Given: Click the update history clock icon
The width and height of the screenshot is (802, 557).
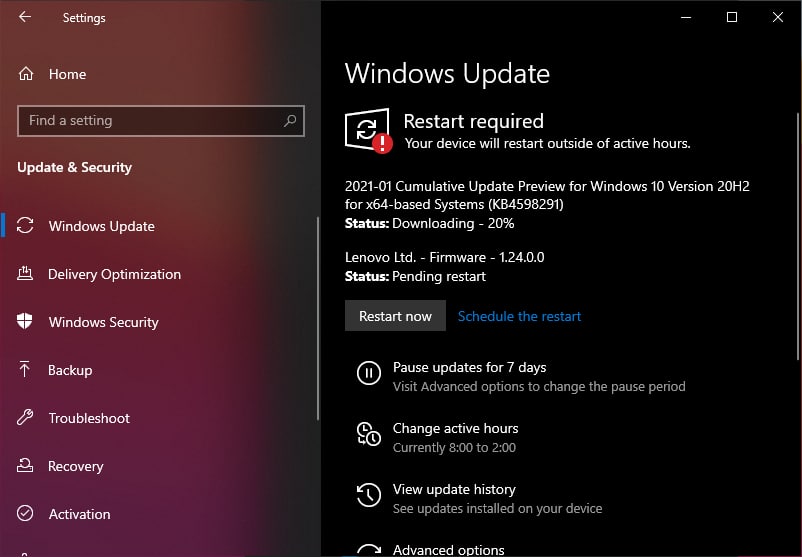Looking at the screenshot, I should point(368,495).
